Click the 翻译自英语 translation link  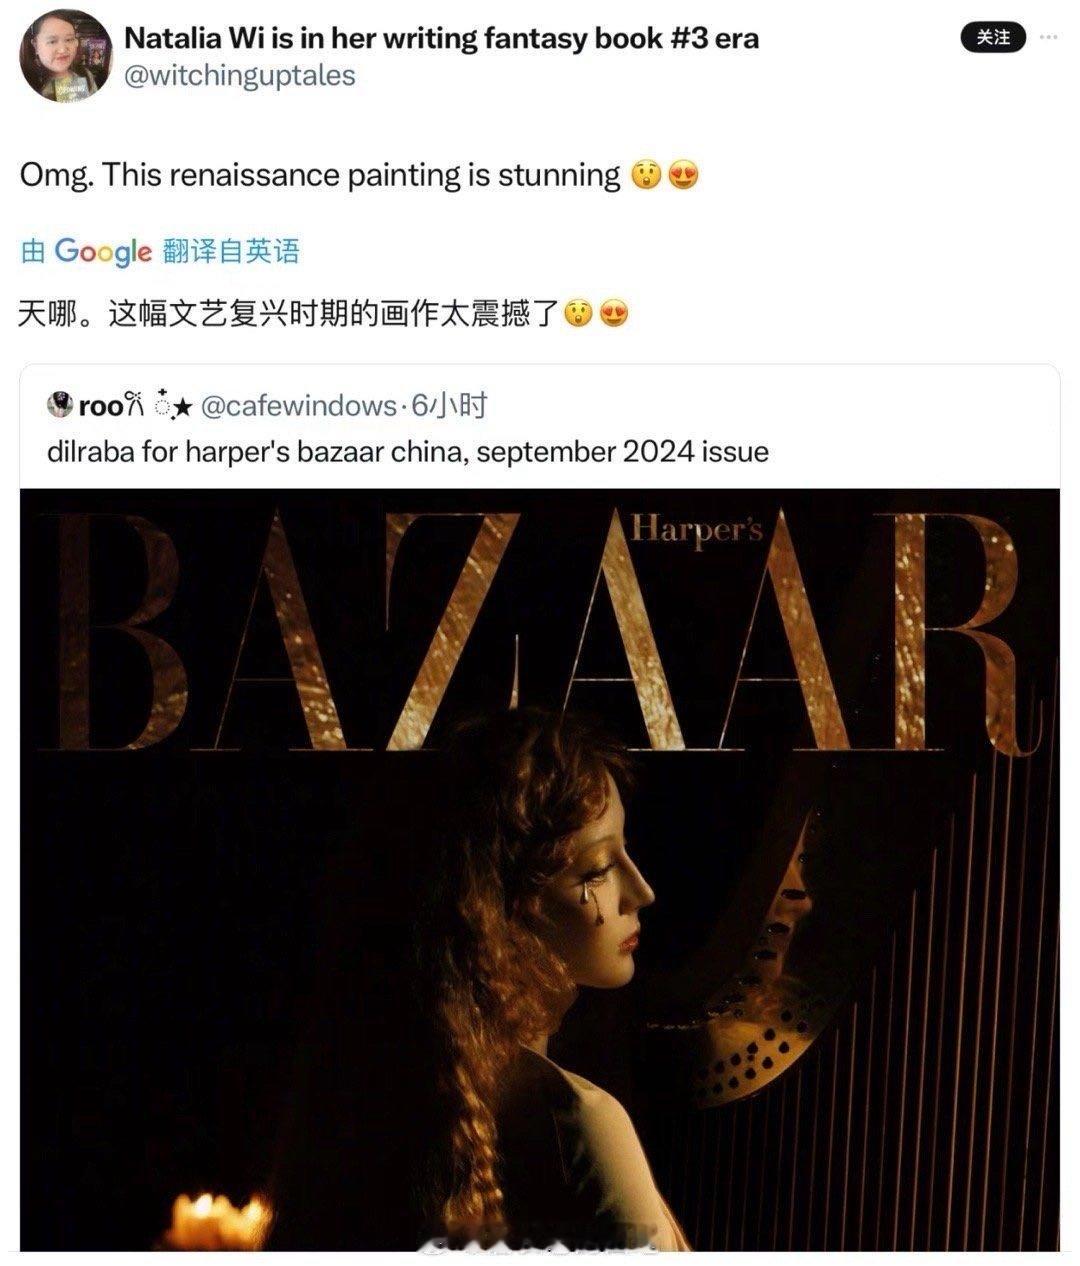tap(231, 251)
